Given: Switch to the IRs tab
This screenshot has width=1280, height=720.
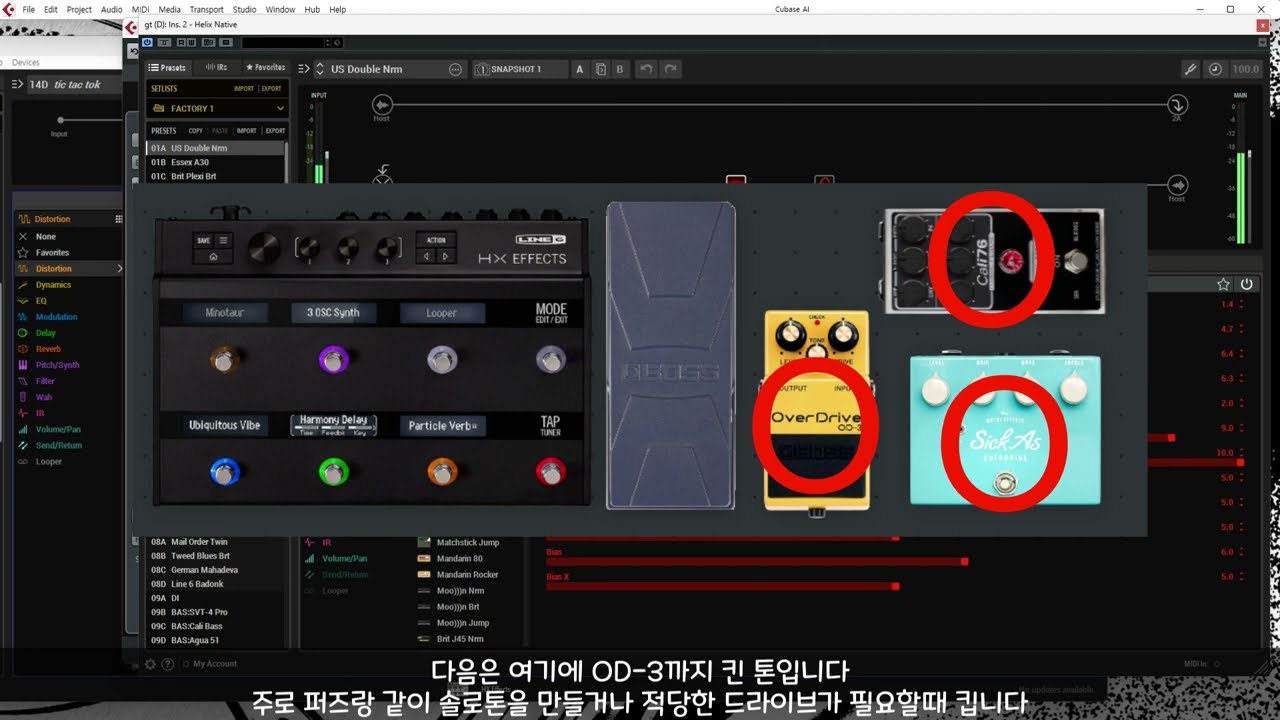Looking at the screenshot, I should (x=216, y=67).
